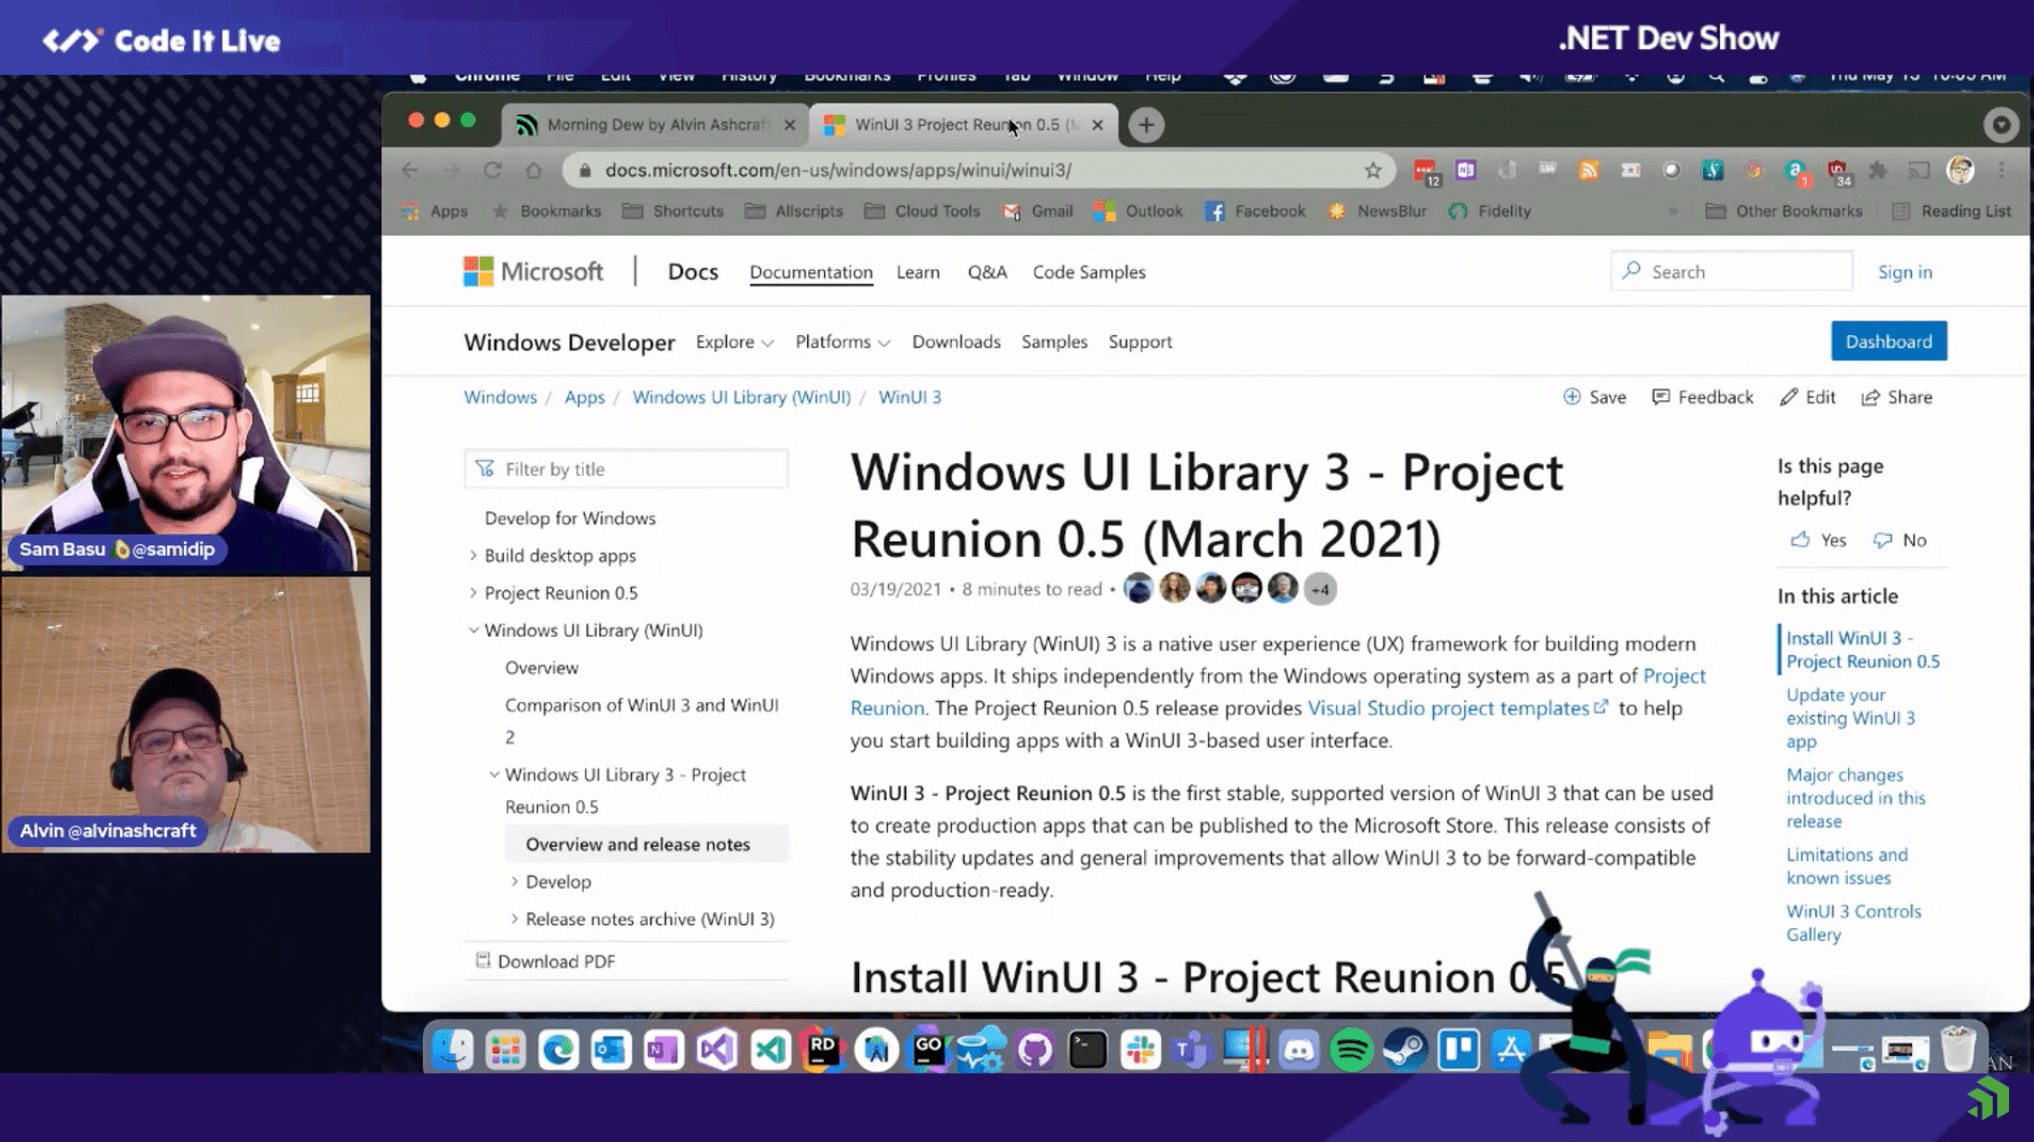Open GoLand from the dock
This screenshot has height=1142, width=2034.
tap(929, 1049)
